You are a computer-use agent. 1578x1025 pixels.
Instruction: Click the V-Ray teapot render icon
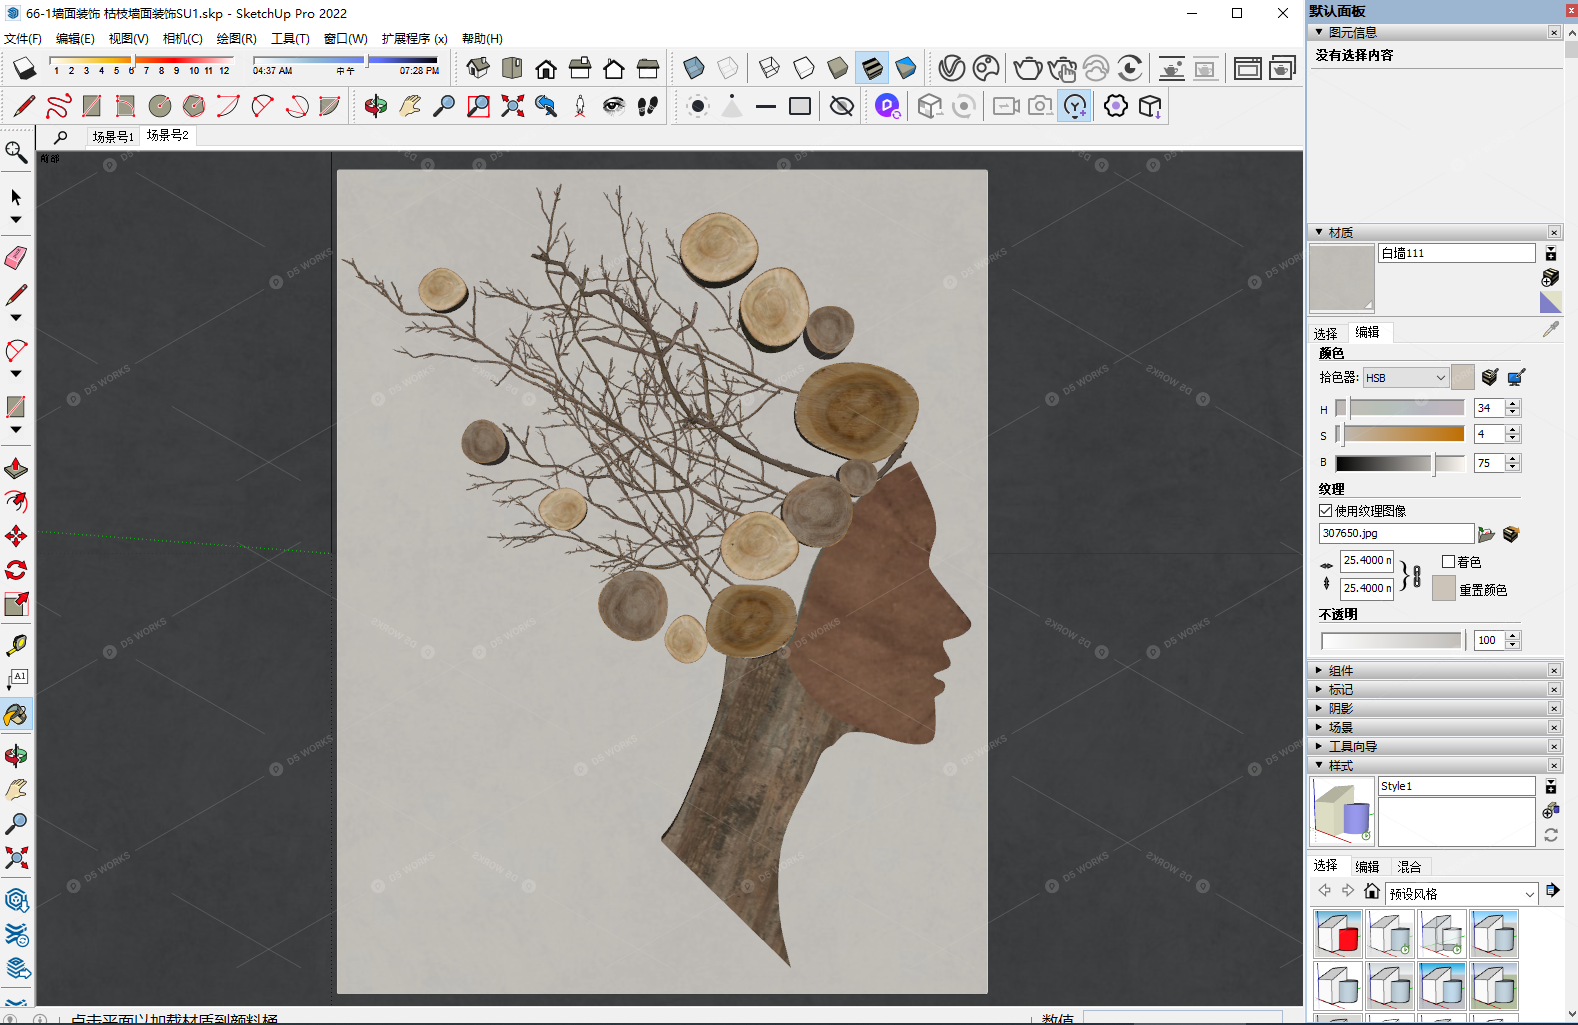coord(1027,68)
